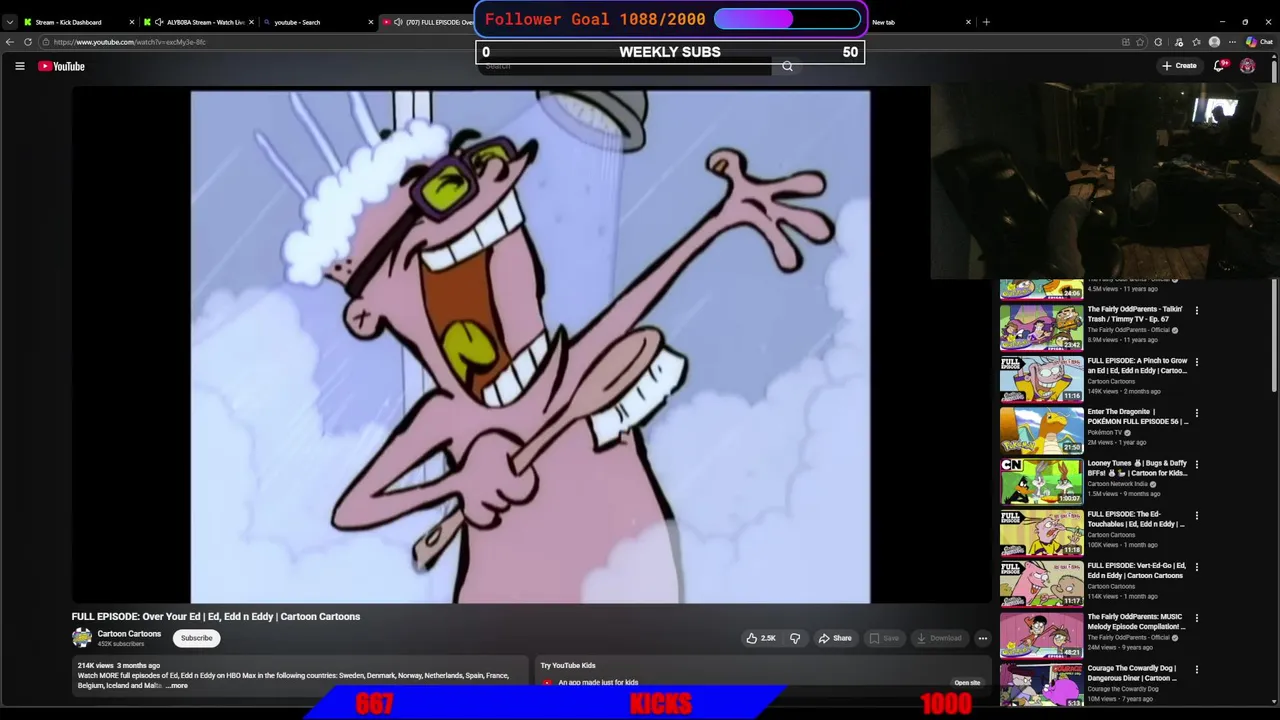Image resolution: width=1280 pixels, height=720 pixels.
Task: Go to the YouTube home logo
Action: pyautogui.click(x=61, y=66)
